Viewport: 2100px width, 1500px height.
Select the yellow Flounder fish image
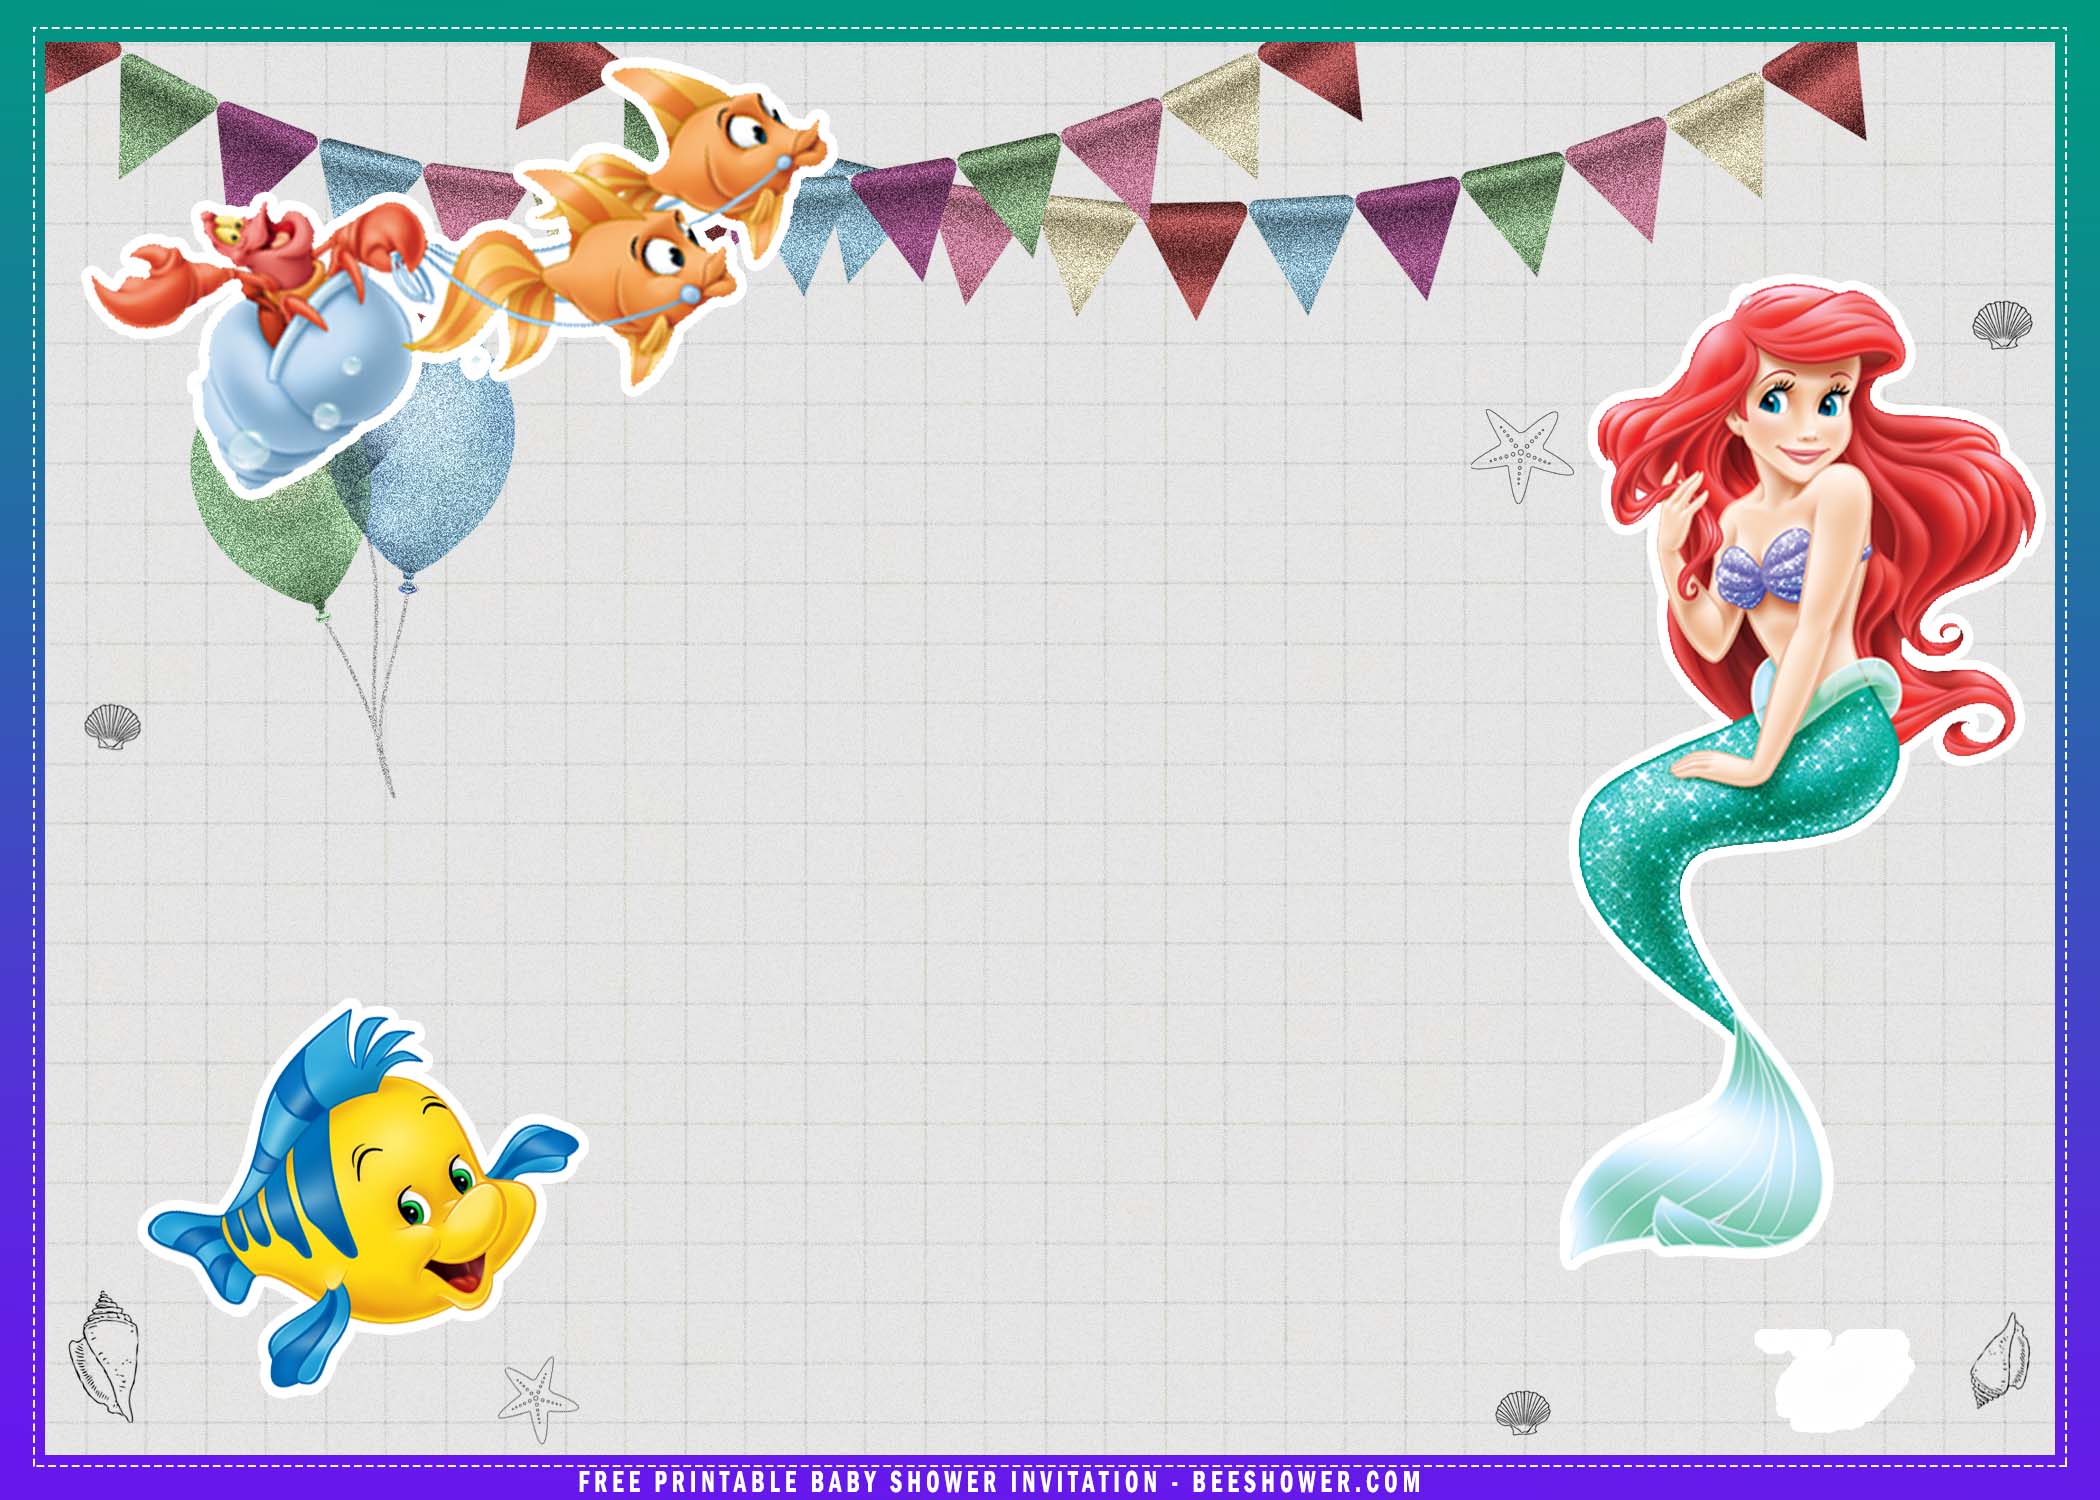pos(362,1197)
